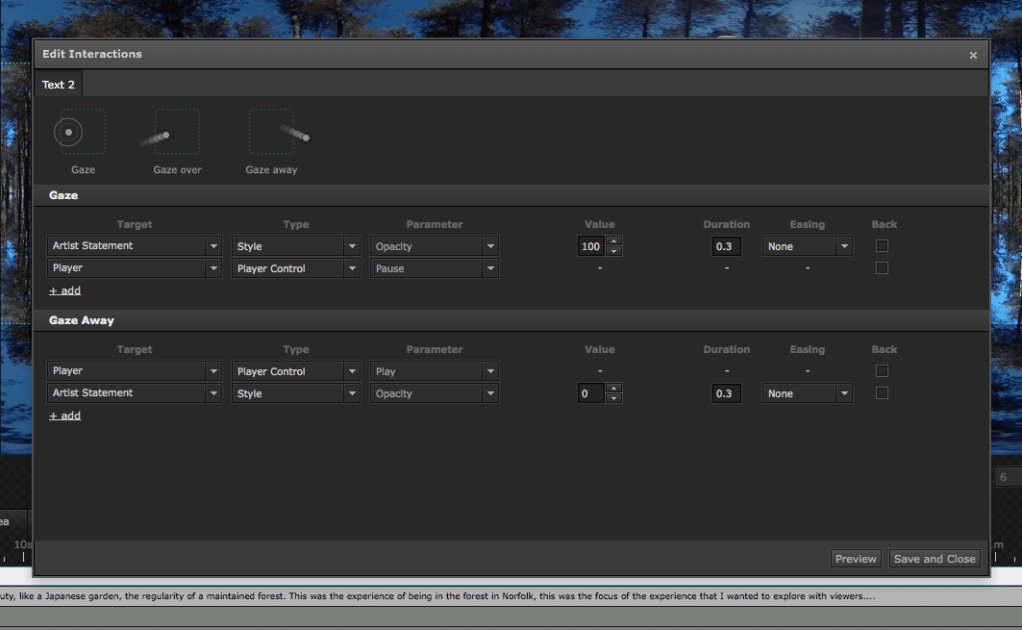Switch to the Text 2 tab
This screenshot has width=1022, height=630.
click(x=58, y=85)
